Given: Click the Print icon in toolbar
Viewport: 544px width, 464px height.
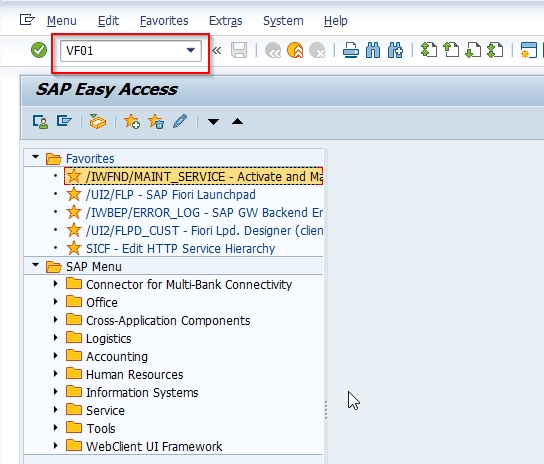Looking at the screenshot, I should click(x=350, y=51).
